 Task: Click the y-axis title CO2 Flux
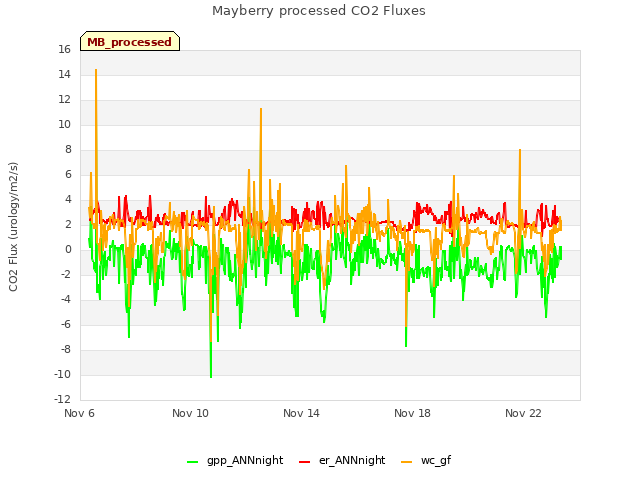coord(13,227)
